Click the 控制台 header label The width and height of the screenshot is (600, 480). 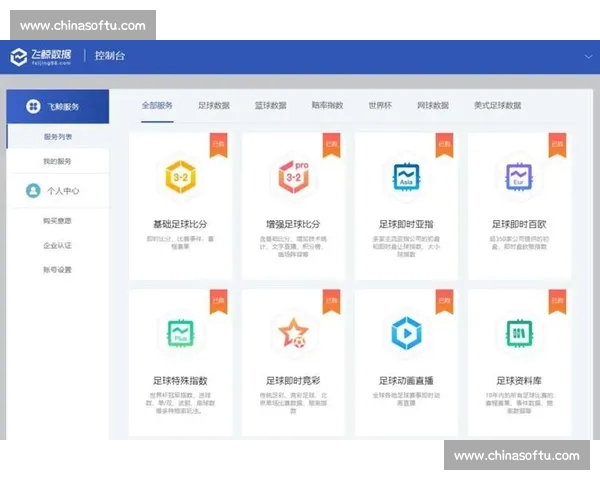pos(110,56)
